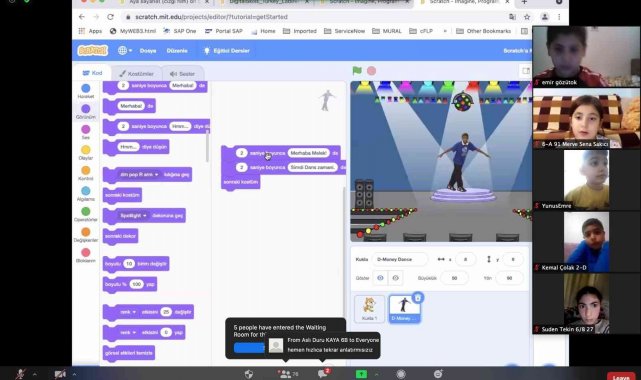Bookmark the page with the star icon
Screen dimensions: 641x380
click(527, 17)
